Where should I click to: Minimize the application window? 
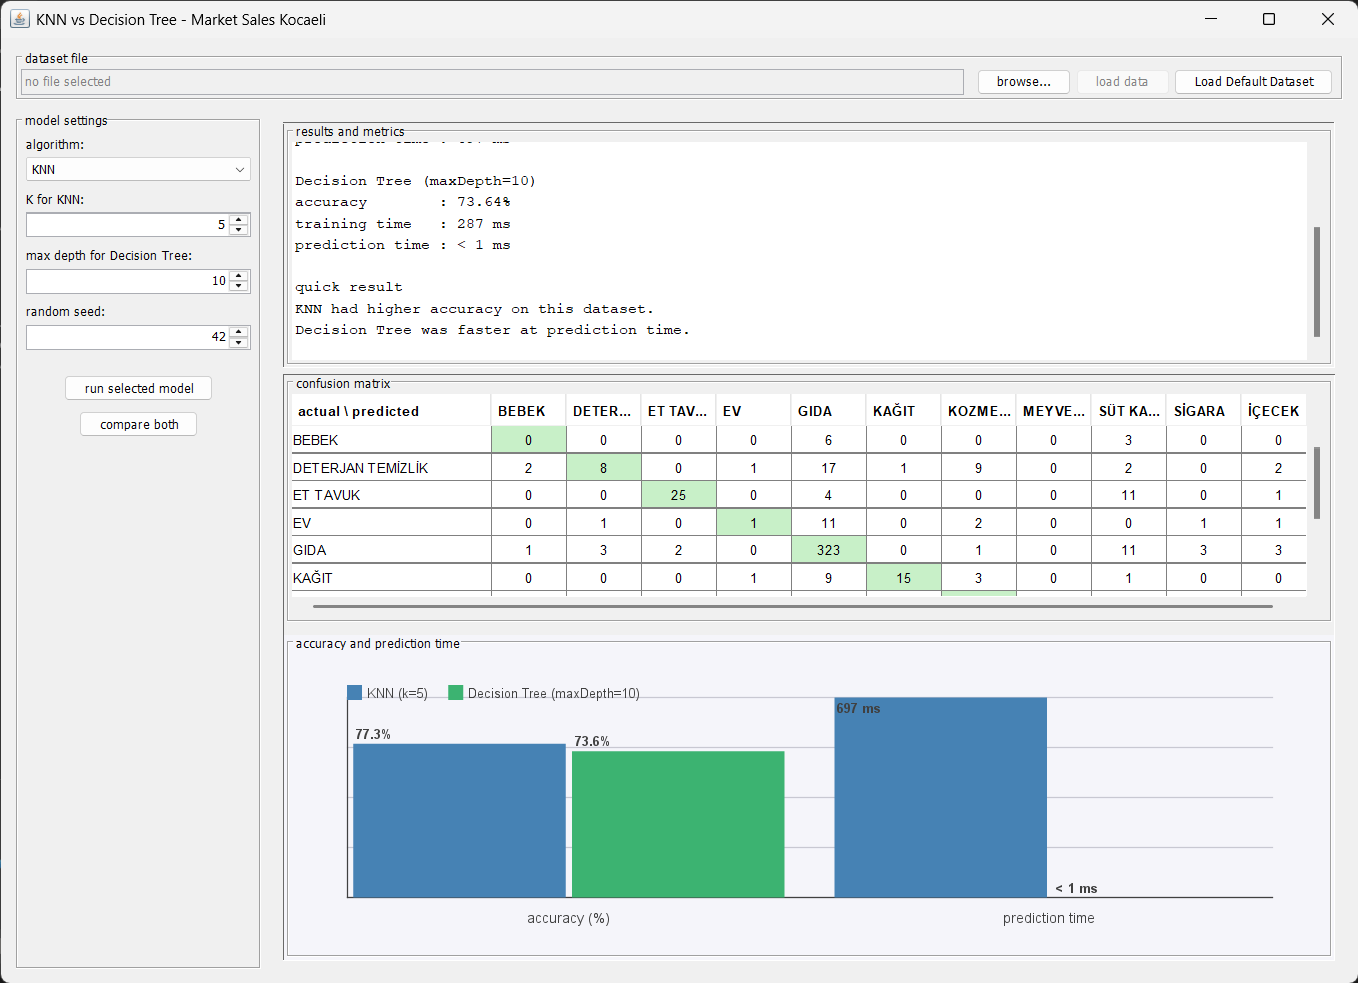coord(1211,19)
